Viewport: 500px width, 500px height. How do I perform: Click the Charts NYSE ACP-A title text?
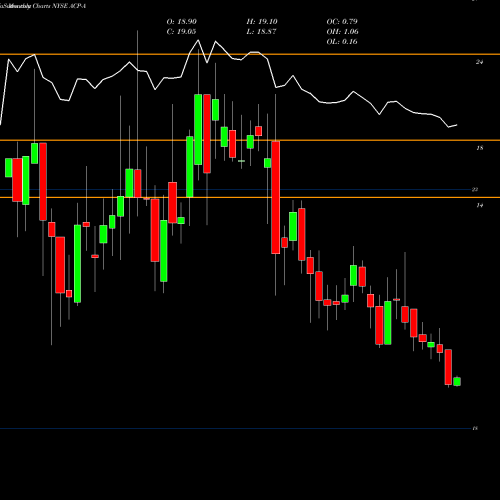59,6
